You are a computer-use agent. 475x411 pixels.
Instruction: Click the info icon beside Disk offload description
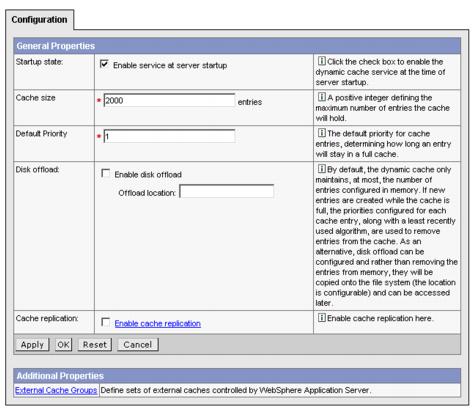click(x=321, y=169)
